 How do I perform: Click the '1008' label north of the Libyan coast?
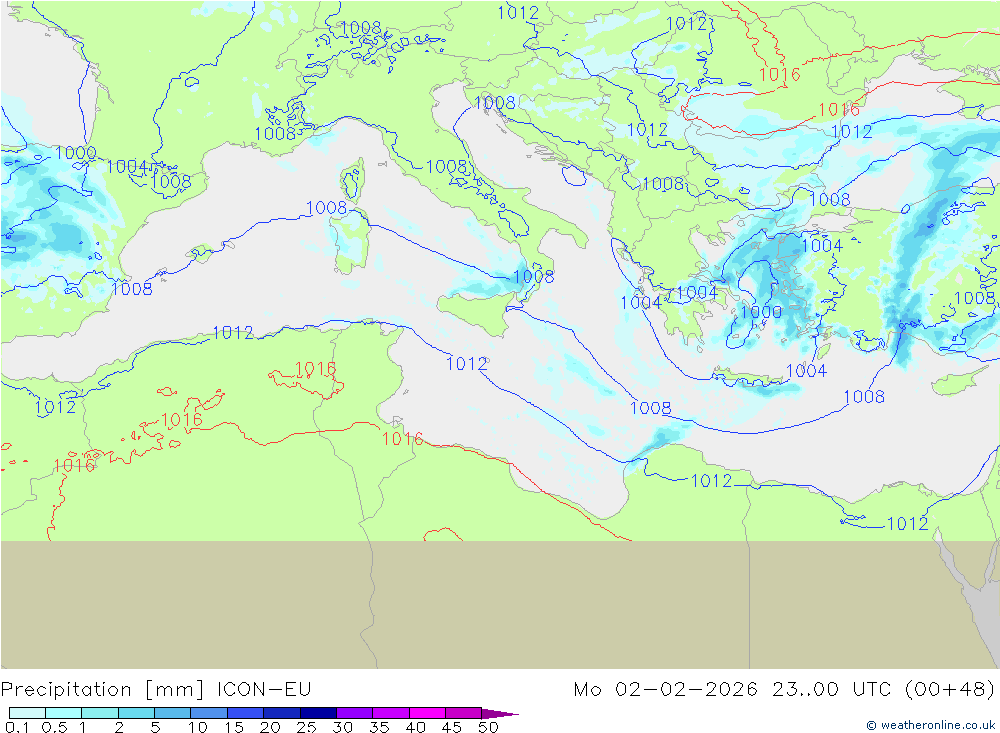coord(651,408)
